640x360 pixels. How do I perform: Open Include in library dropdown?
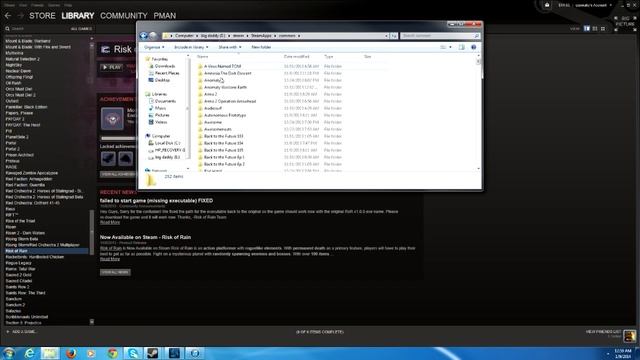click(x=191, y=47)
